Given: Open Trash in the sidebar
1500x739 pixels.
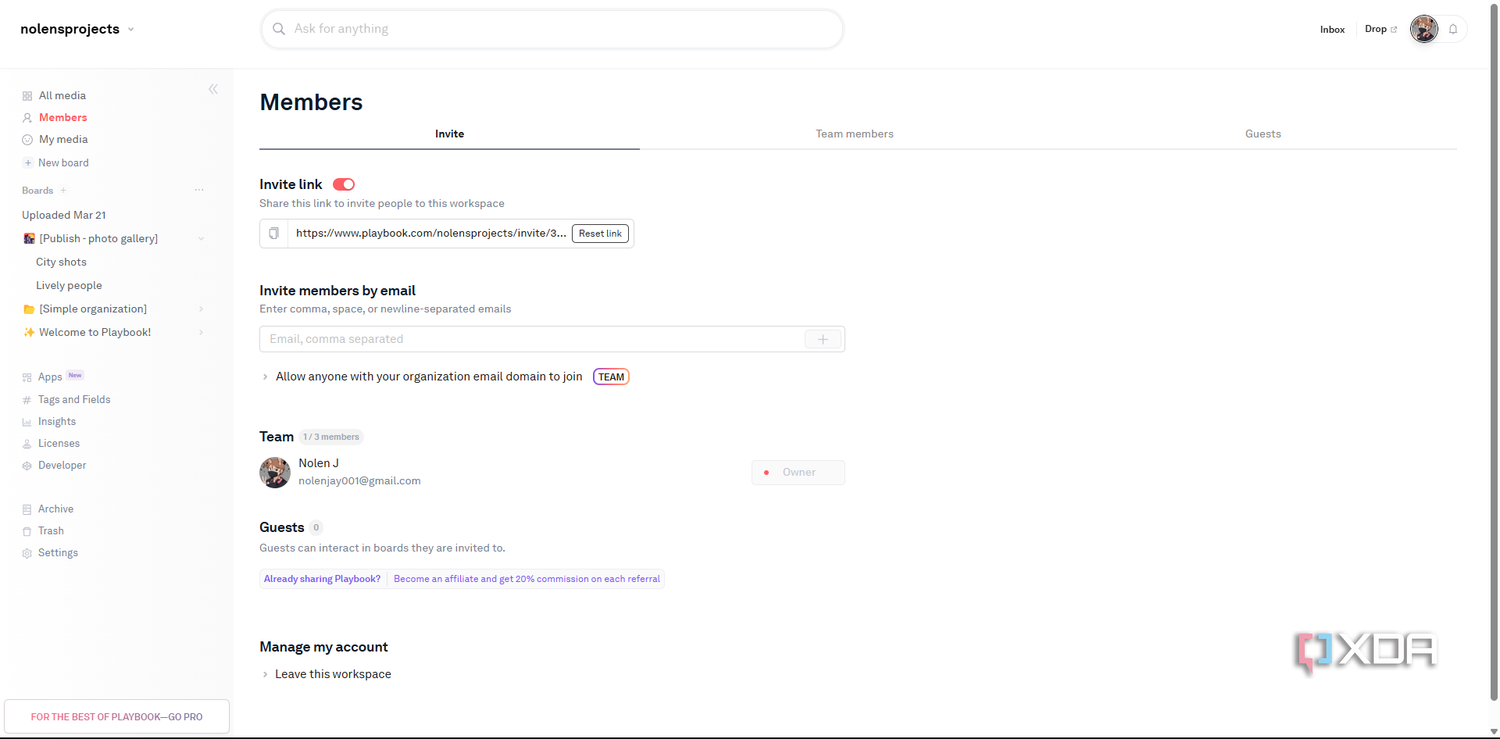Looking at the screenshot, I should 51,531.
